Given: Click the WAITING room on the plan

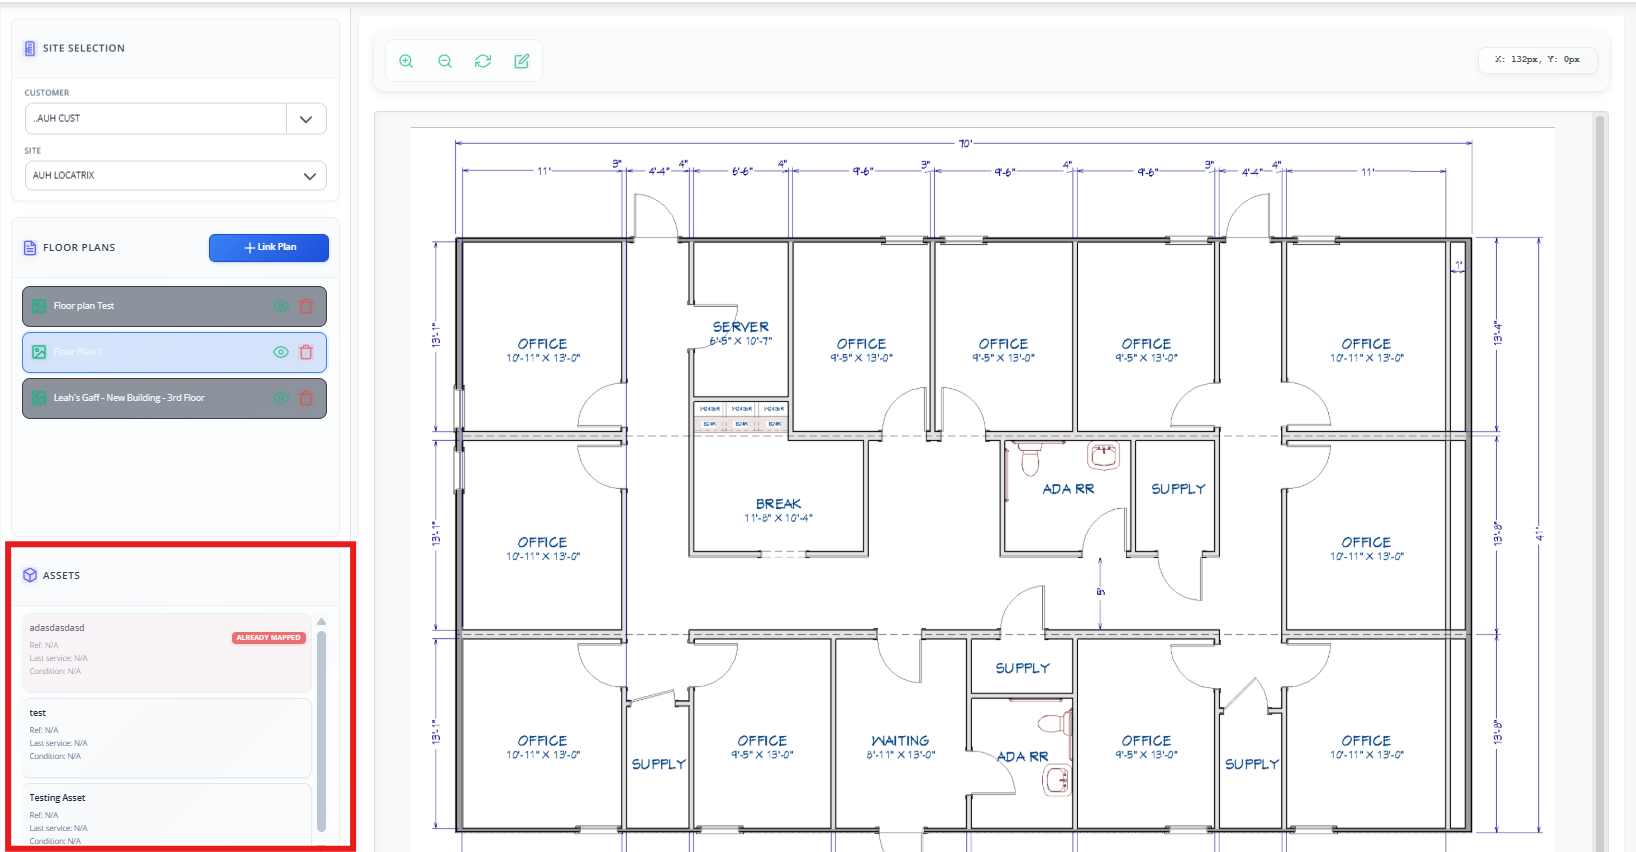Looking at the screenshot, I should [x=901, y=747].
